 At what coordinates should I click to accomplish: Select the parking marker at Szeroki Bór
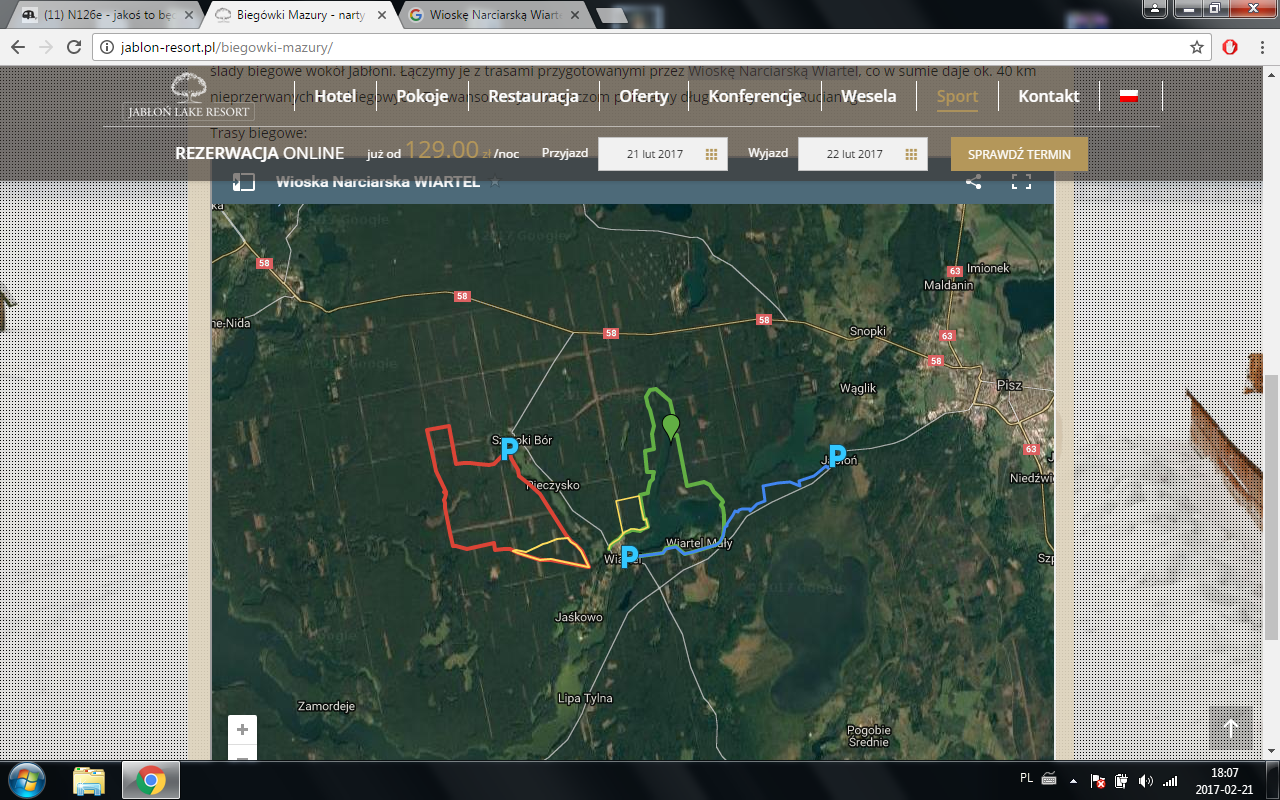(509, 448)
